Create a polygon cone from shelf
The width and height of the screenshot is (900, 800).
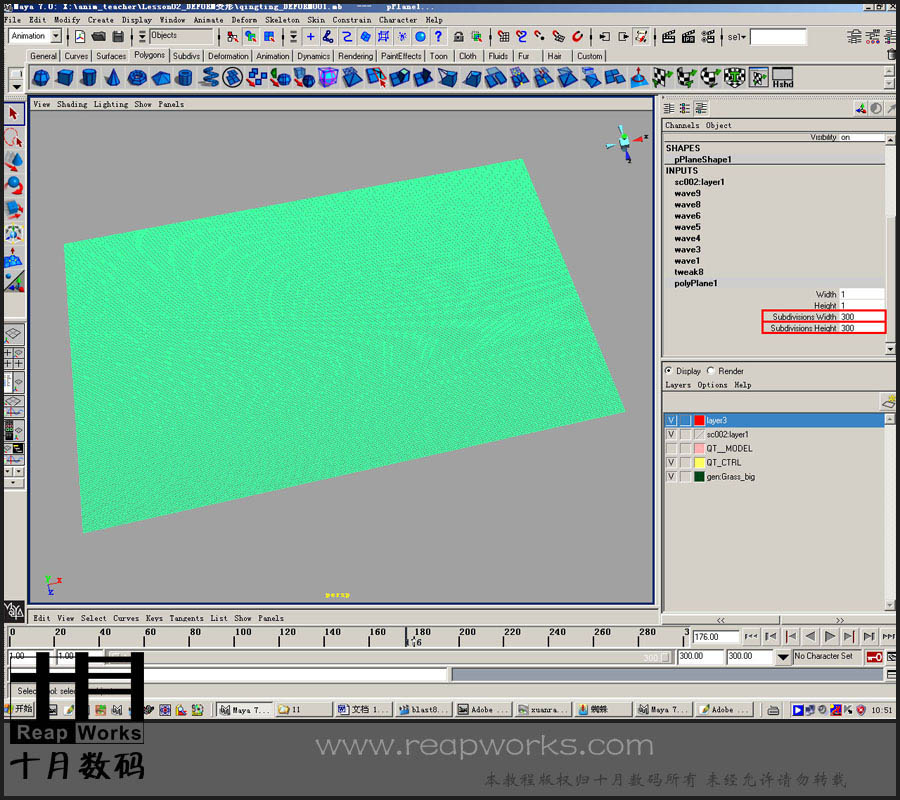(112, 77)
